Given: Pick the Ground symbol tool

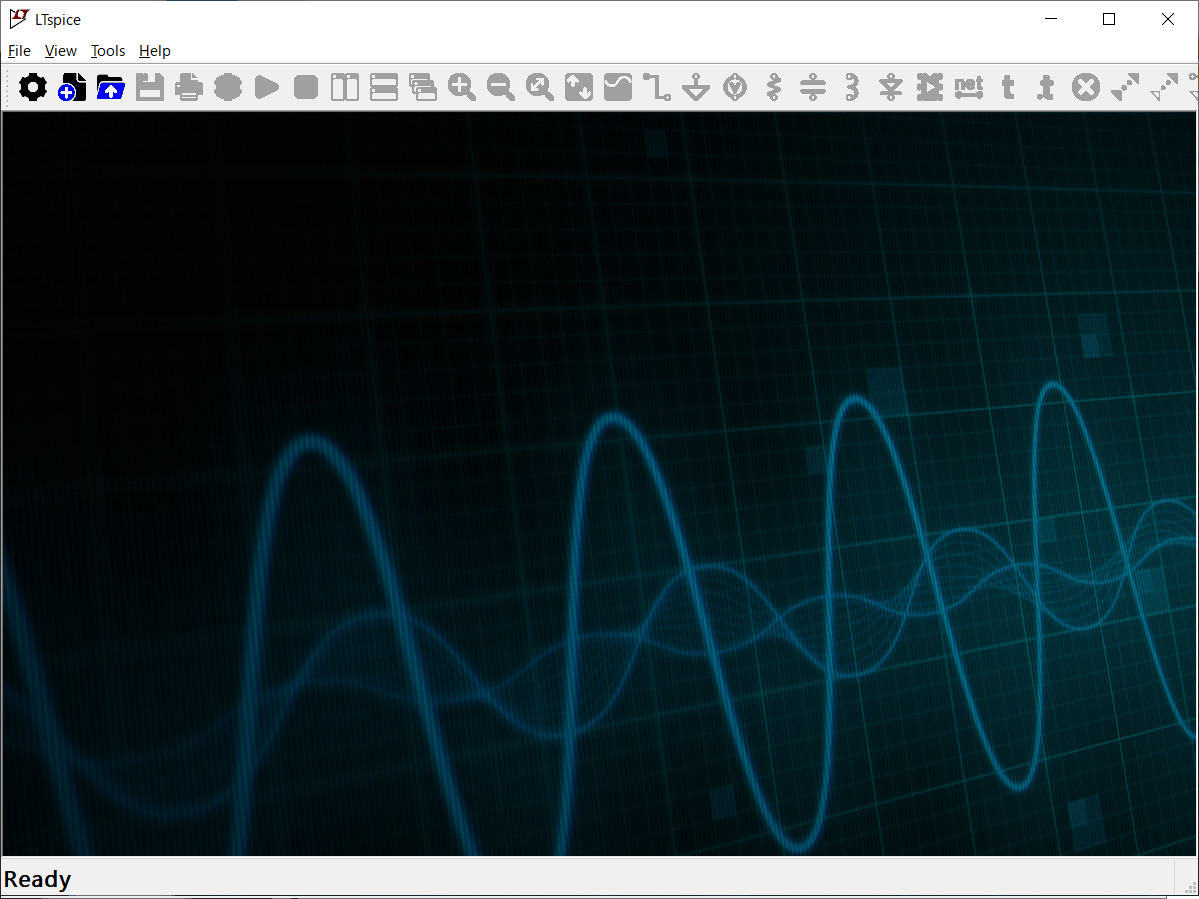Looking at the screenshot, I should coord(696,88).
